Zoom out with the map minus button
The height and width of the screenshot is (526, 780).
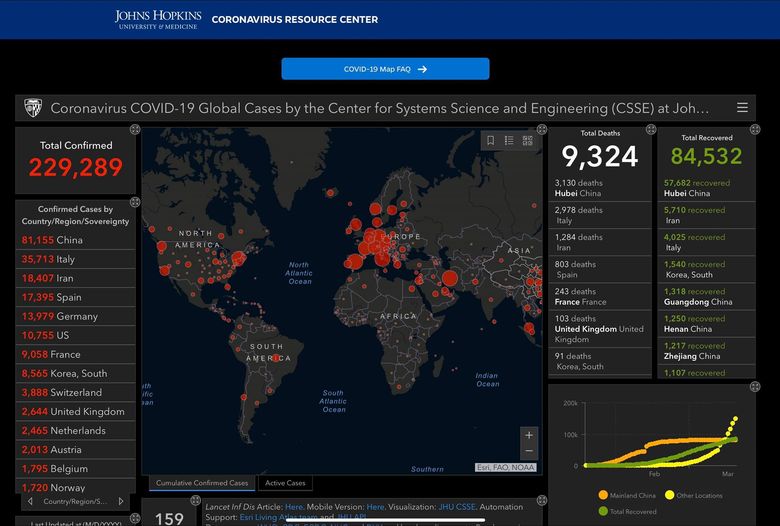tap(529, 451)
